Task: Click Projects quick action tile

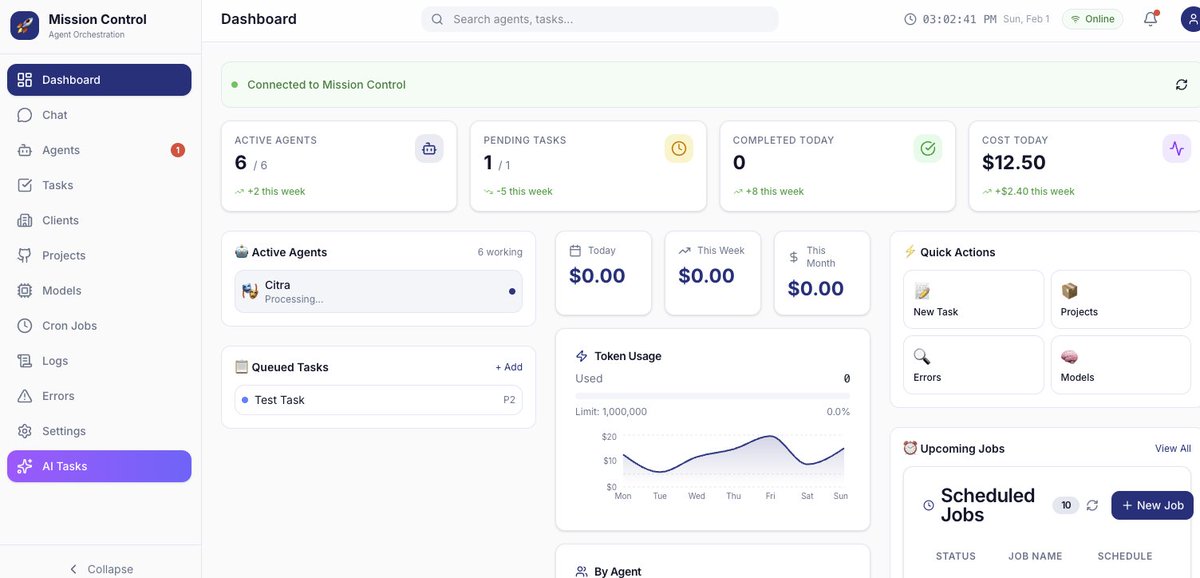Action: [1120, 300]
